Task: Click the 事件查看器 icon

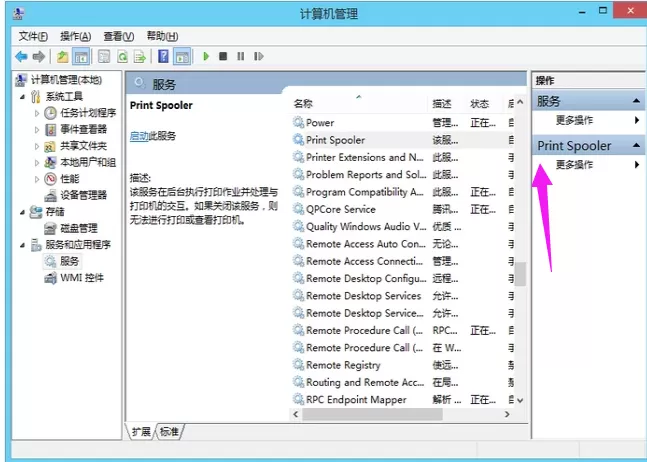Action: pos(50,130)
